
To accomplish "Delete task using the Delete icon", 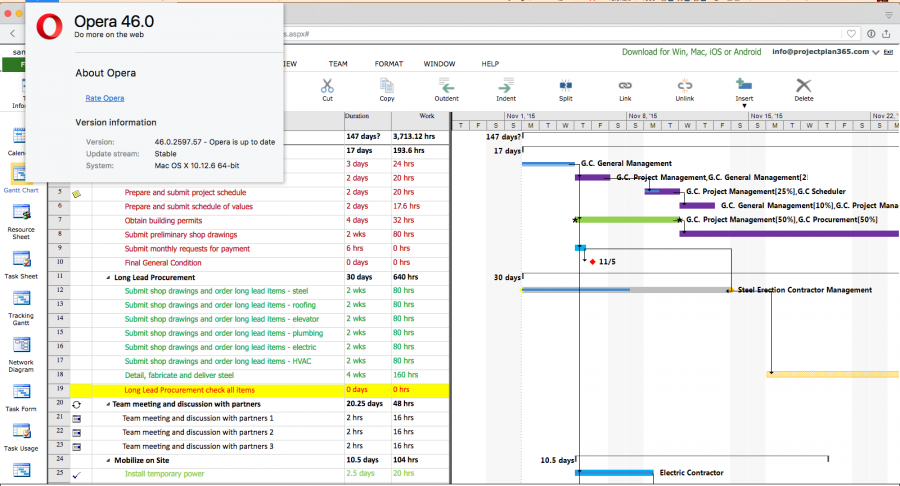I will tap(804, 85).
